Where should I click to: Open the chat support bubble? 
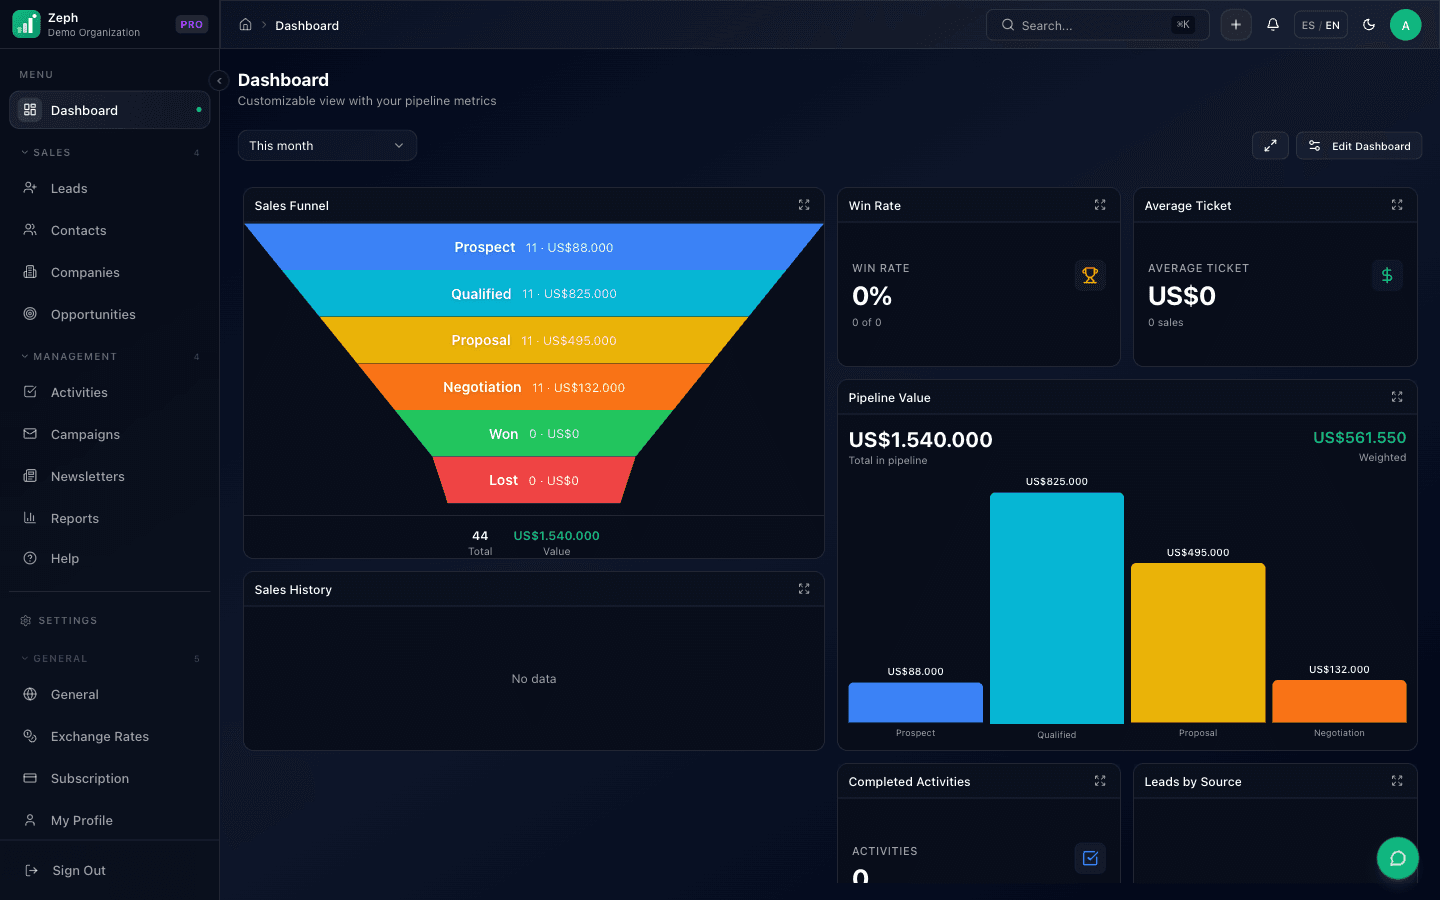(x=1397, y=858)
